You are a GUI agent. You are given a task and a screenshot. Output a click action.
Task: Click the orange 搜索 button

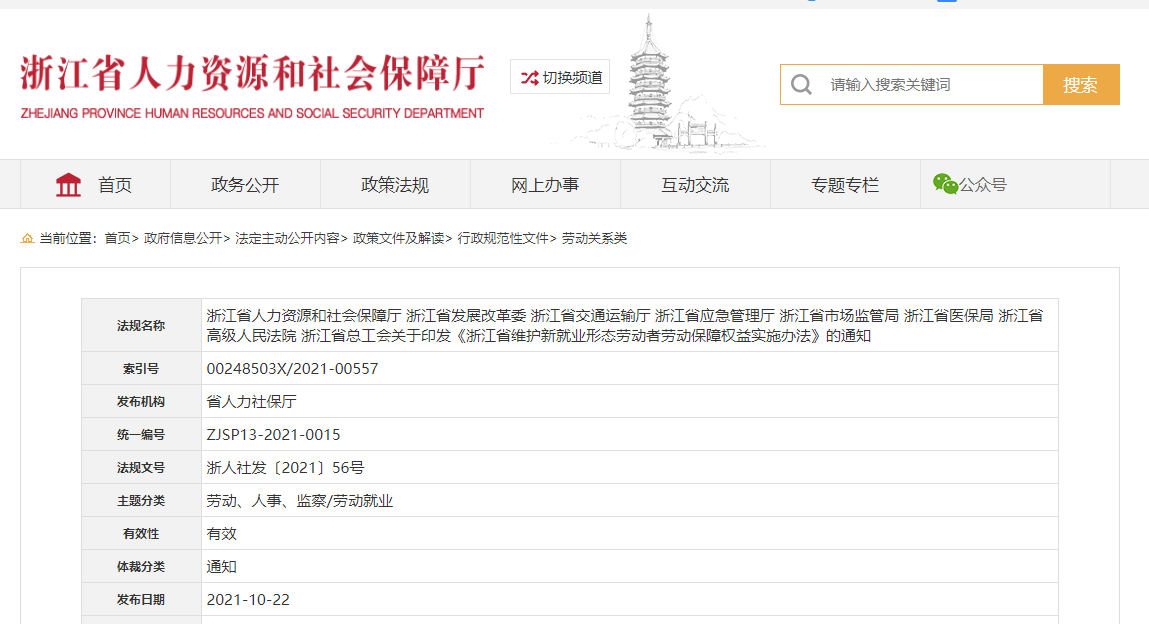click(1081, 85)
